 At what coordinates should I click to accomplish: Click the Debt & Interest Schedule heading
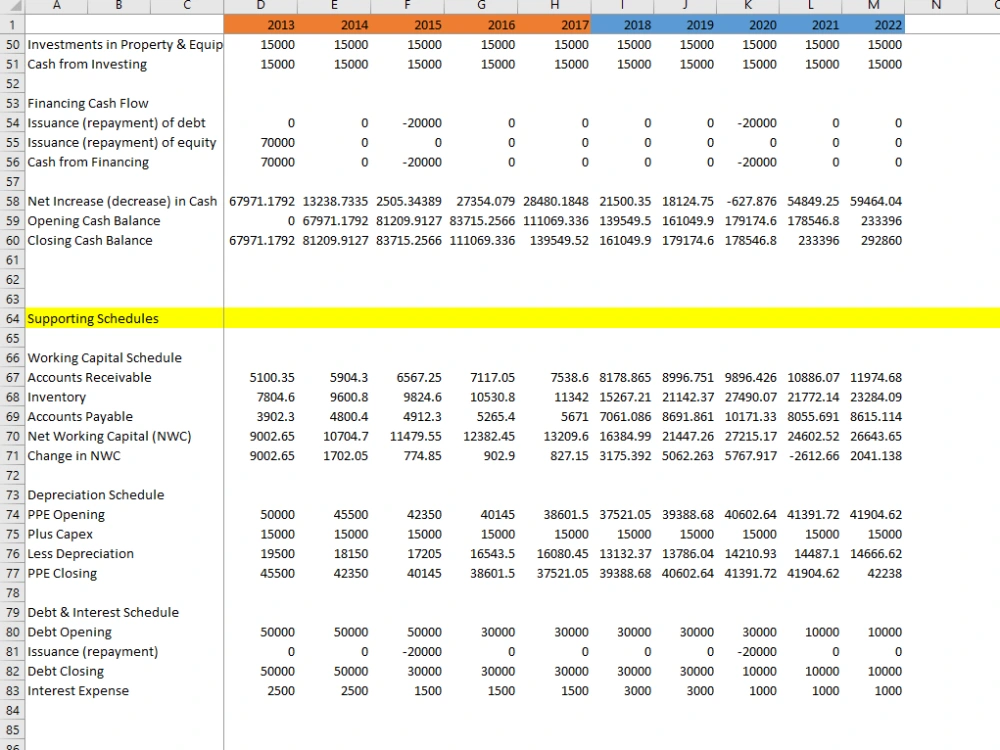coord(103,612)
